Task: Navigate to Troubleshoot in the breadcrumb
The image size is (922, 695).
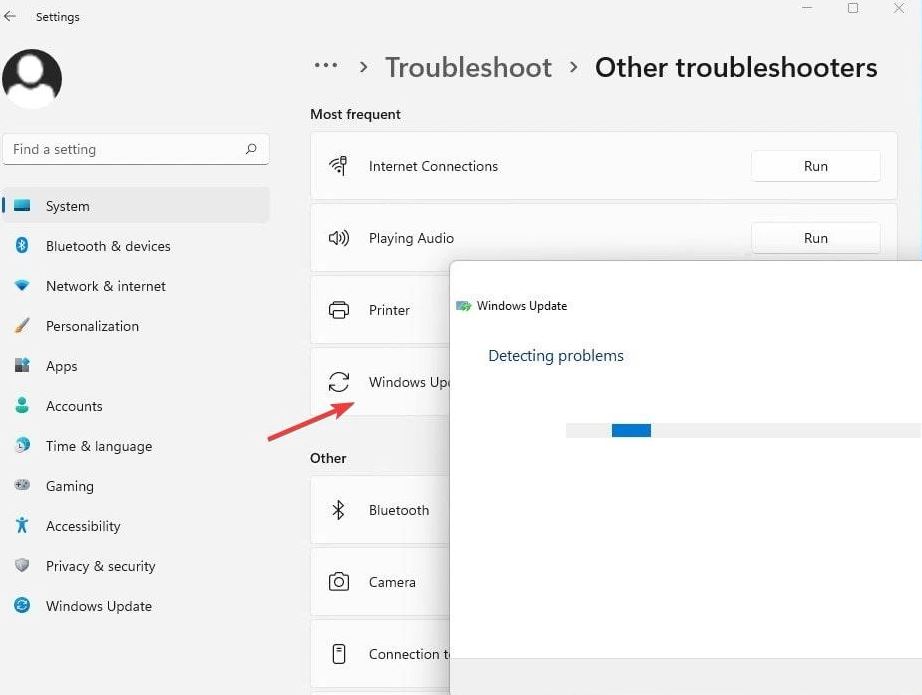Action: pos(468,67)
